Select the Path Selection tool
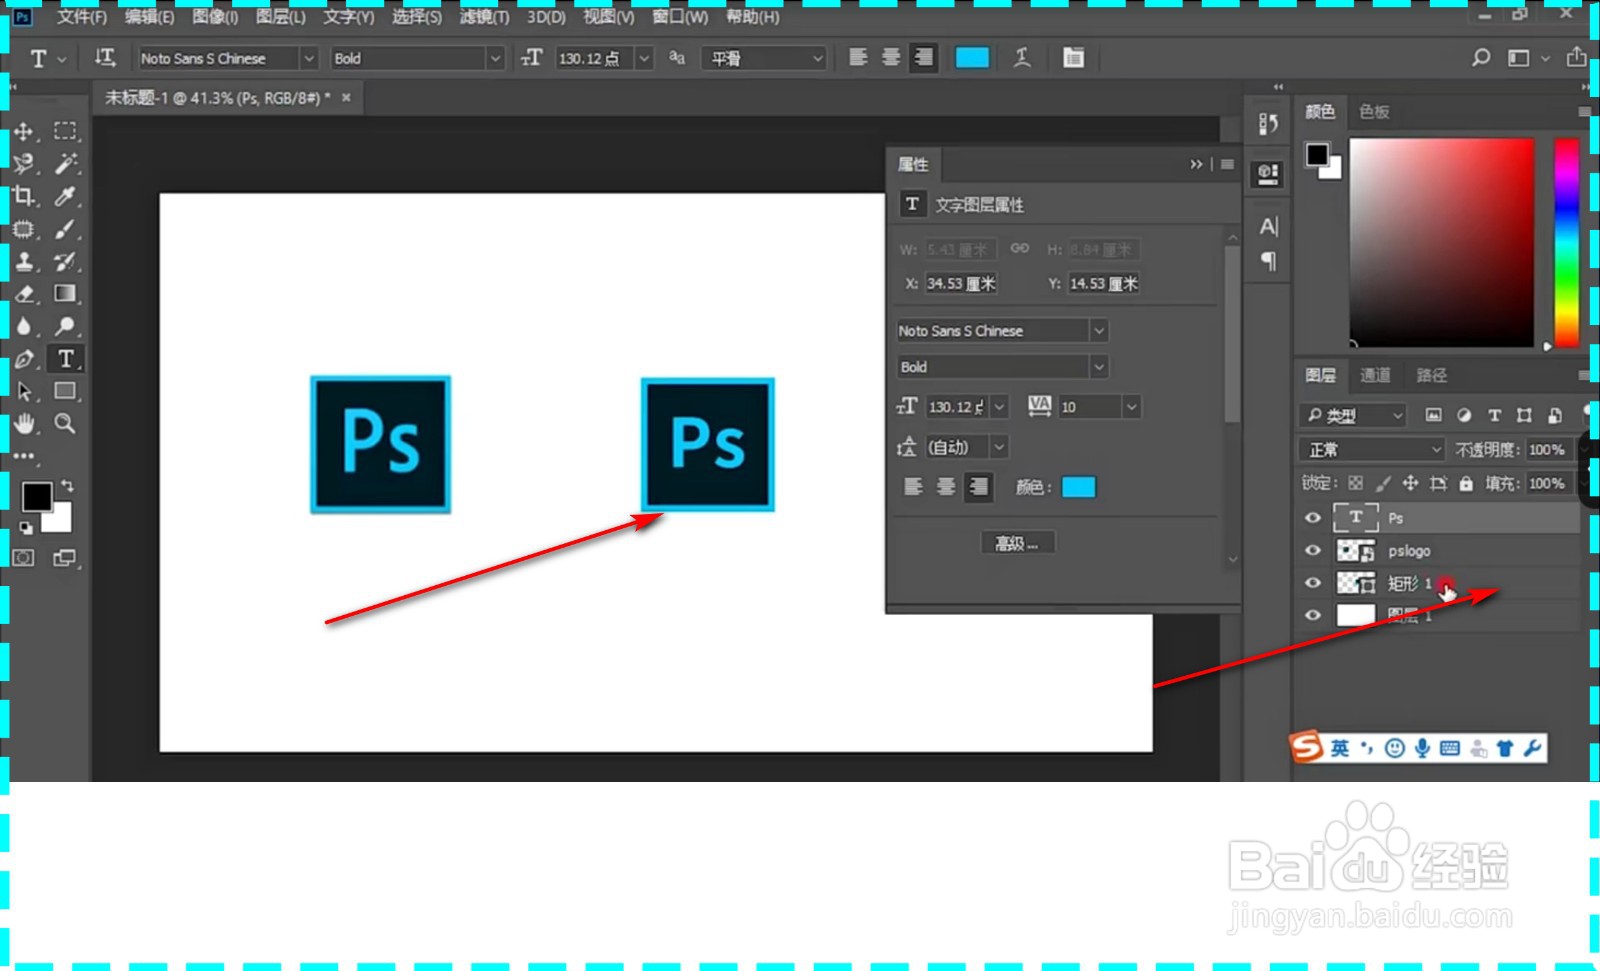This screenshot has height=971, width=1600. pyautogui.click(x=24, y=391)
